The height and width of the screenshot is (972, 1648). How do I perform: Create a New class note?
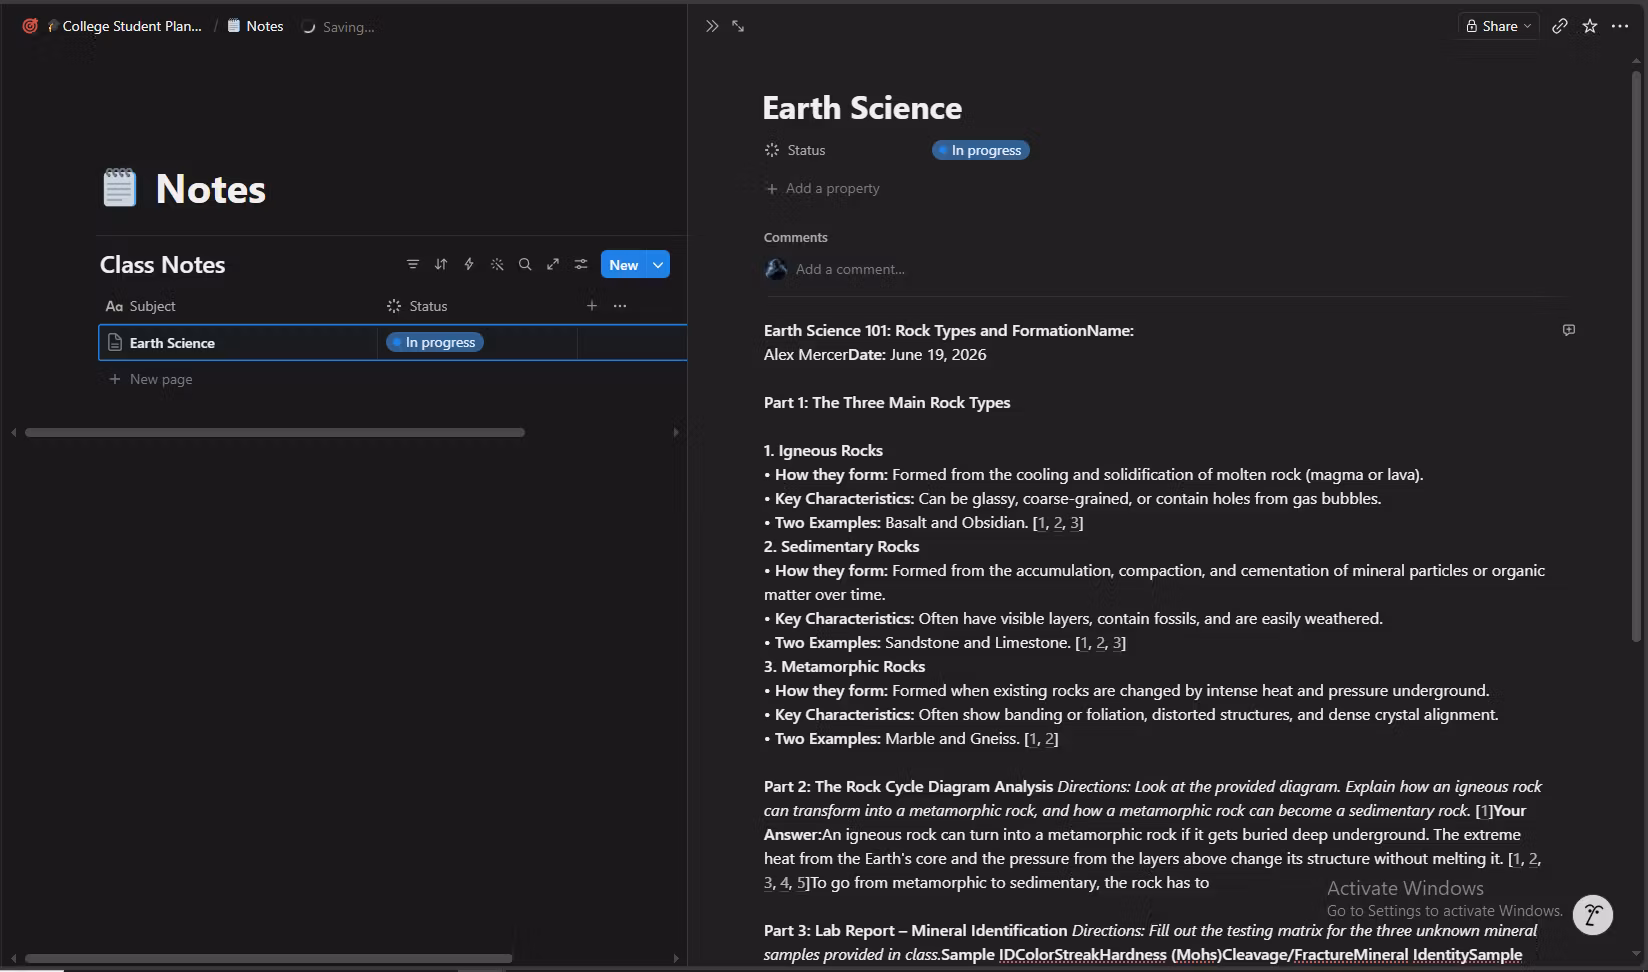(x=624, y=265)
